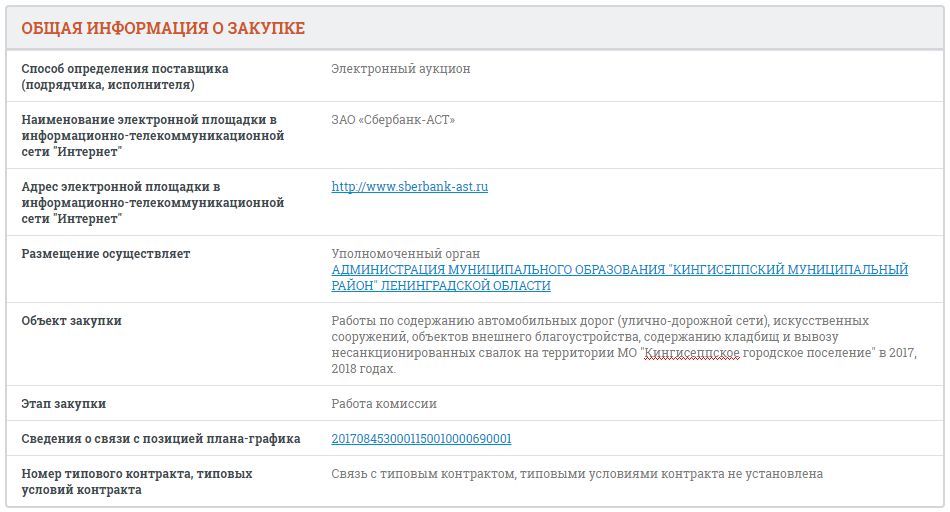Open plan-schedule position link 2017084530001150010000690001
This screenshot has height=512, width=950.
421,439
